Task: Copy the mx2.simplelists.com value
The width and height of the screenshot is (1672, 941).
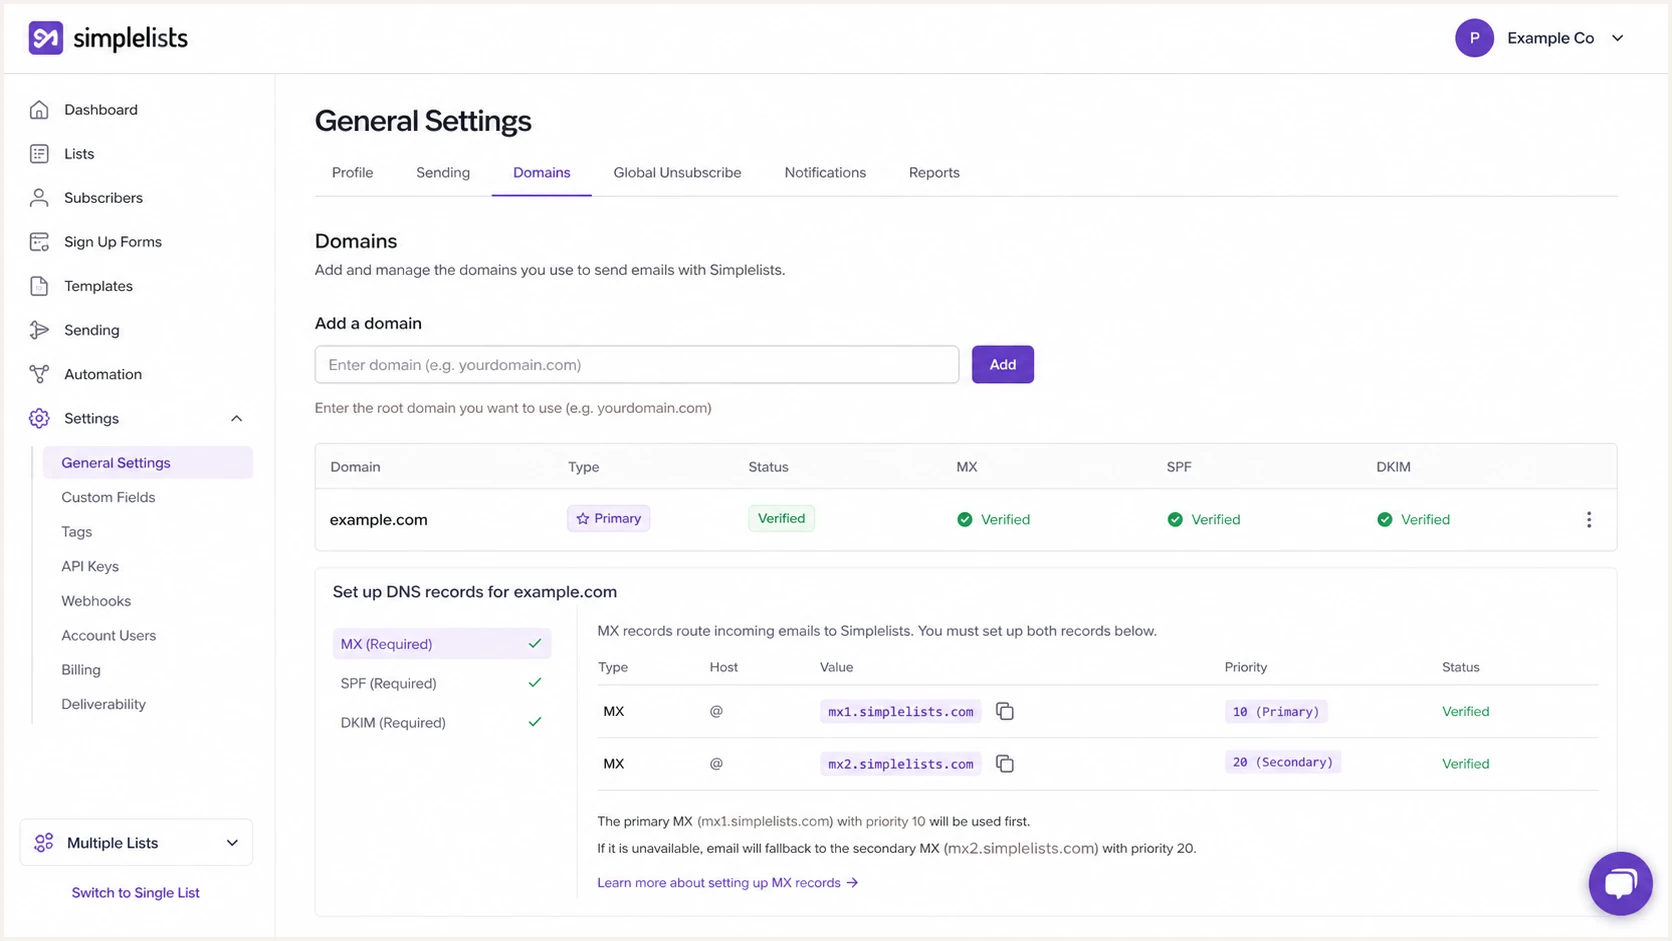Action: point(1005,764)
